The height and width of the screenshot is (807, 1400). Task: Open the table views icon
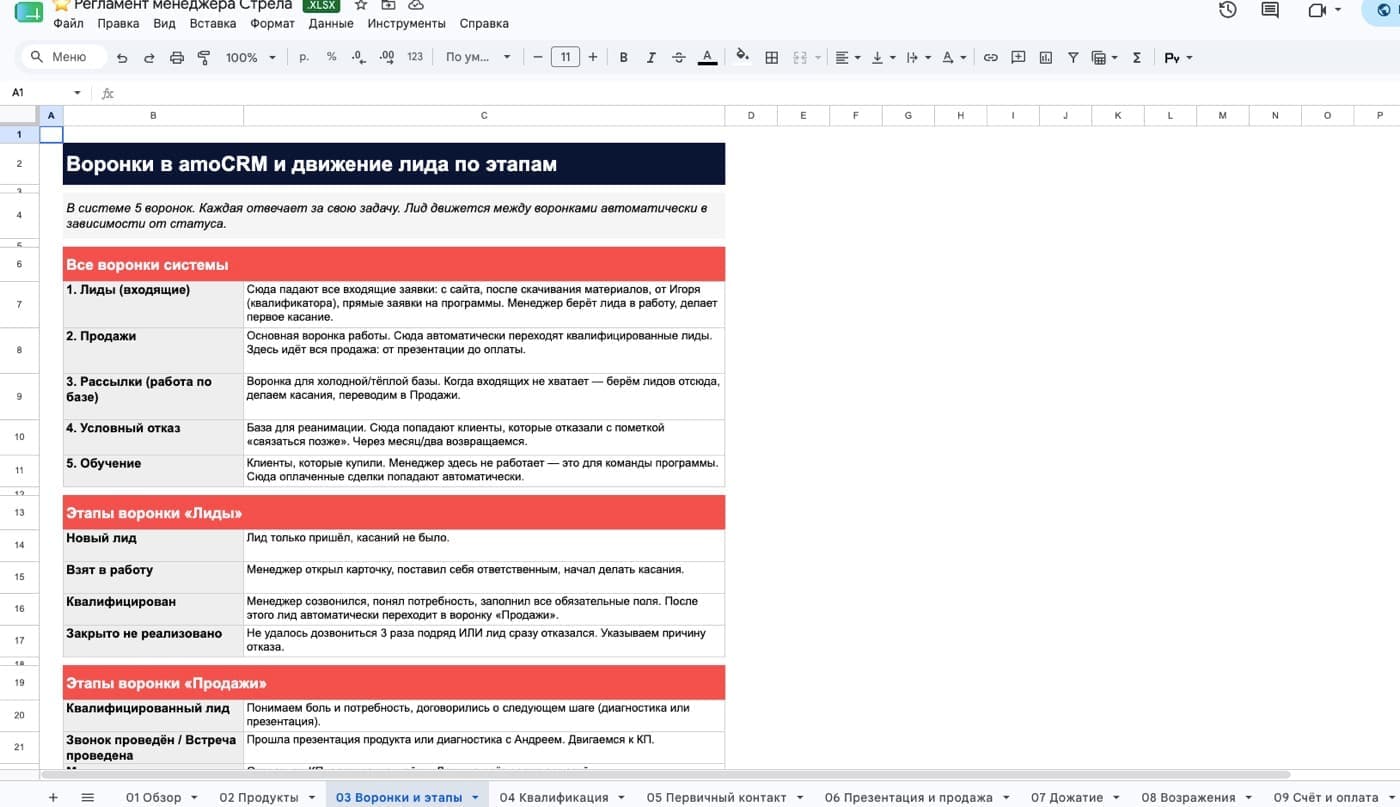pos(1100,58)
